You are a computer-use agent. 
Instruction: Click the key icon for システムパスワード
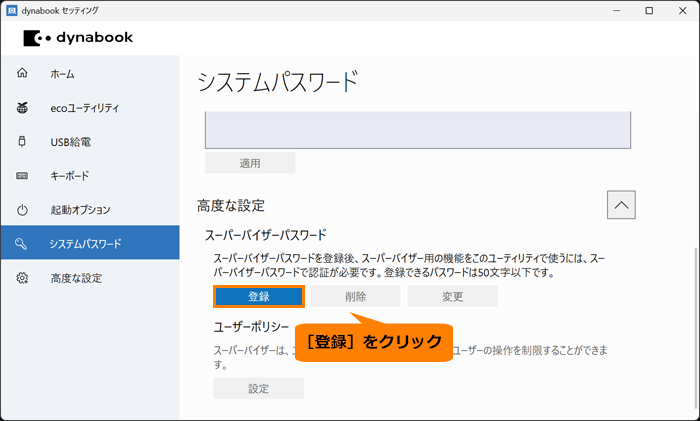pos(21,243)
